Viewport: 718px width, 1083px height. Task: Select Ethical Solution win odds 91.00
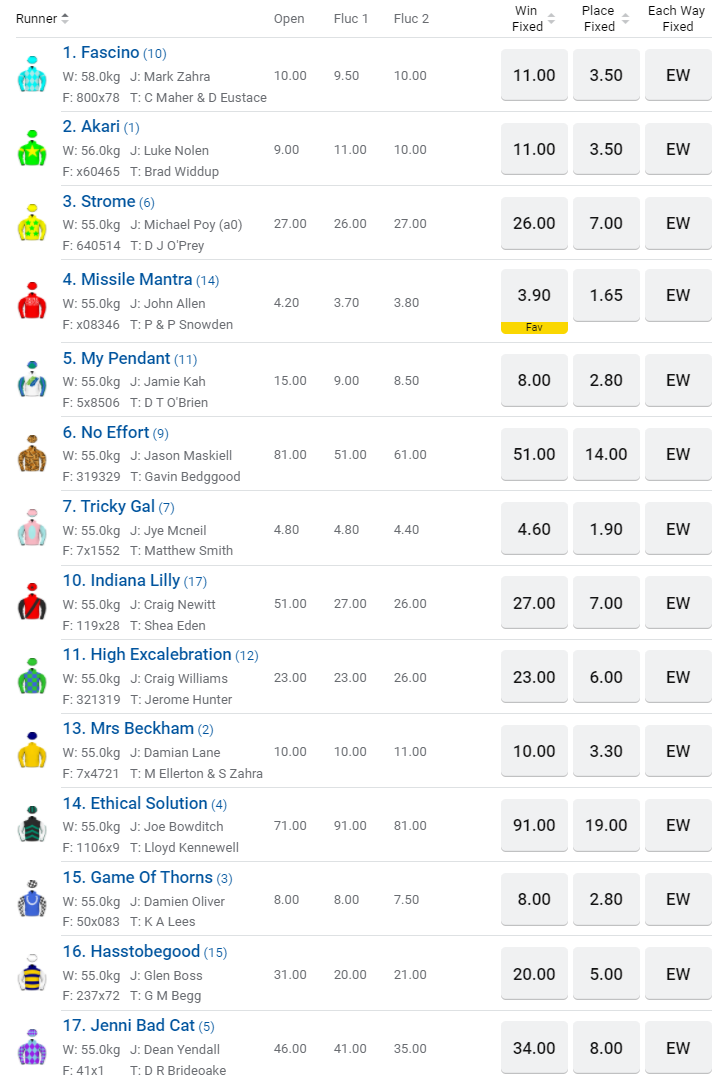534,825
